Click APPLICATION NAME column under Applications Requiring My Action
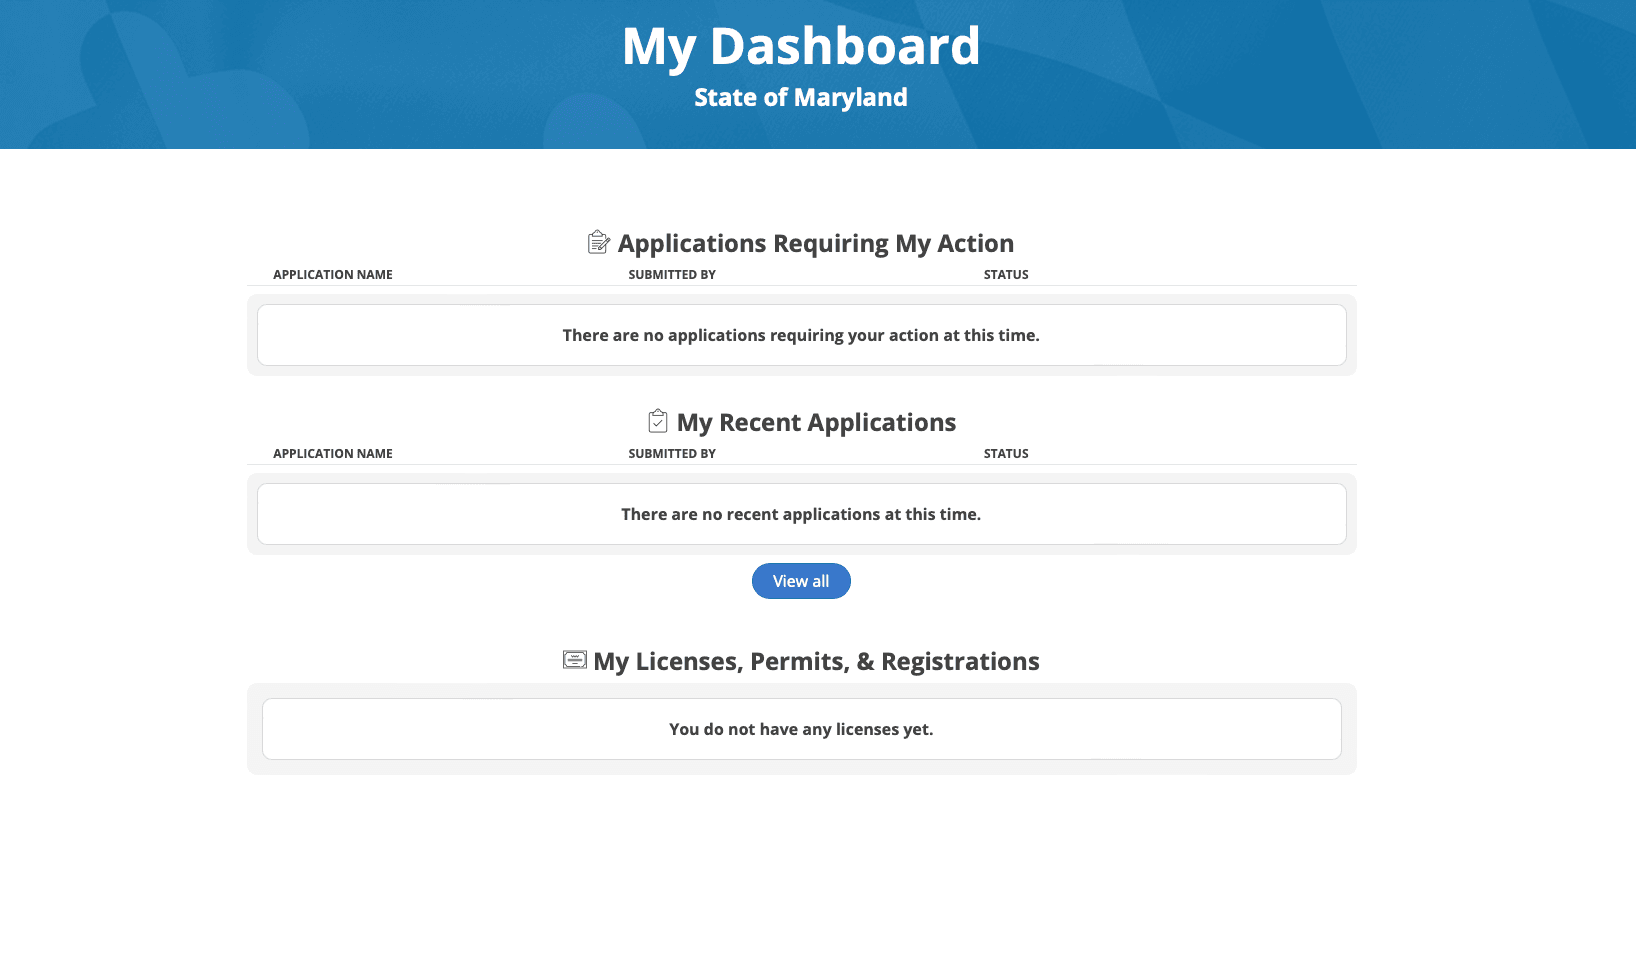1636x980 pixels. point(333,274)
